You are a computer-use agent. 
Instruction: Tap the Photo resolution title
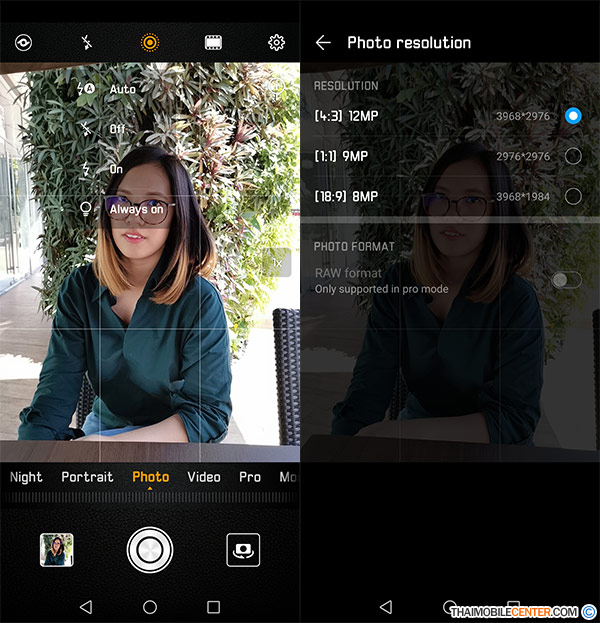(409, 43)
